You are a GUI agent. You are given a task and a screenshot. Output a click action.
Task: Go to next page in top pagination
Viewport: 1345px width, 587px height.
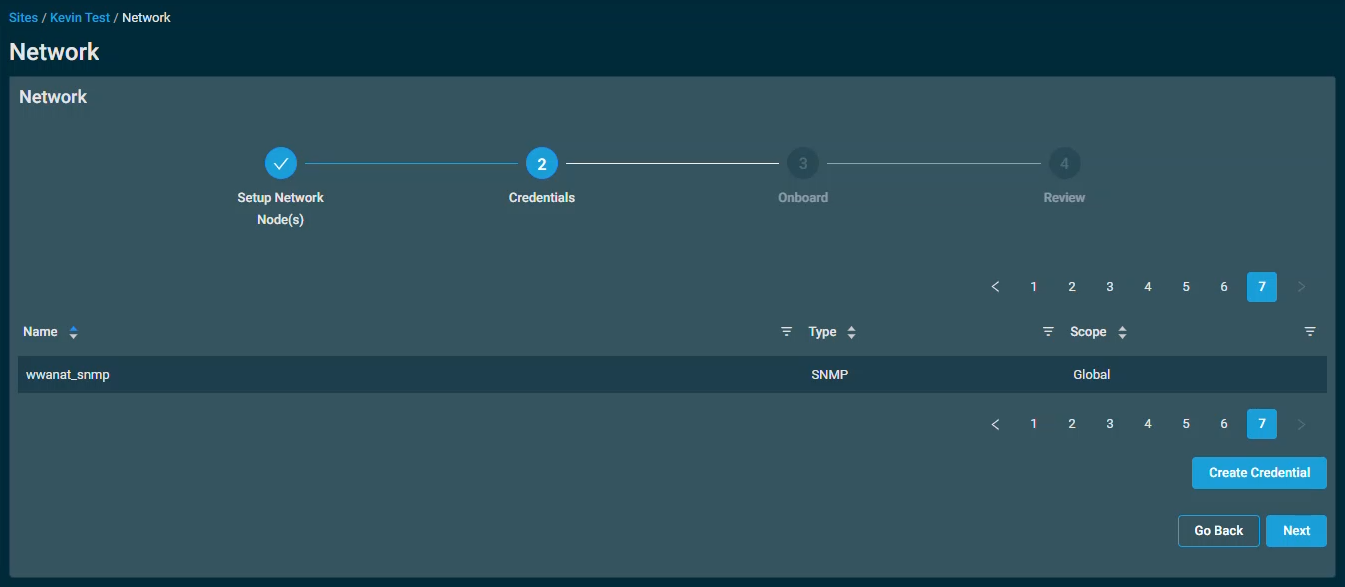[x=1301, y=287]
